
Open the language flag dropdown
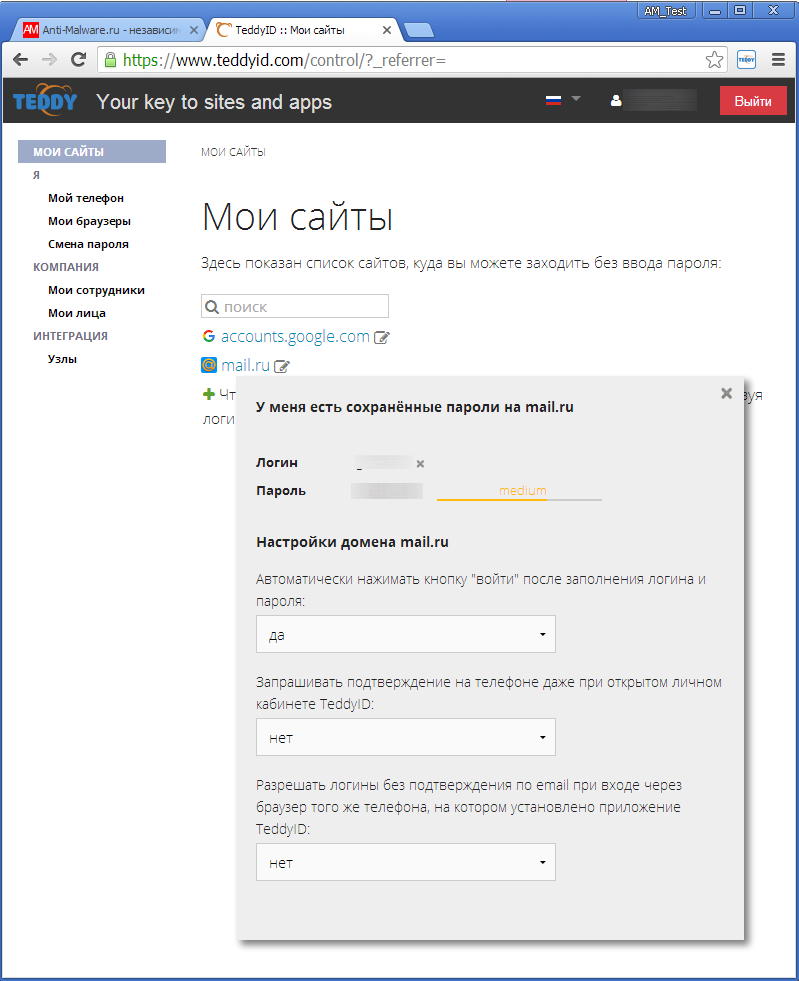tap(563, 100)
